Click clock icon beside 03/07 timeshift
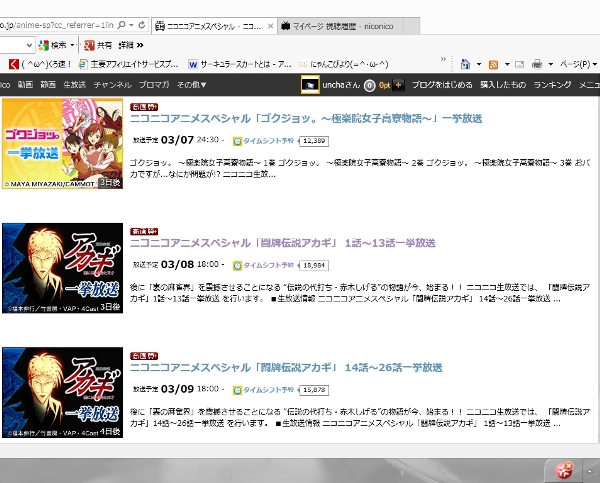The height and width of the screenshot is (483, 600). (237, 141)
